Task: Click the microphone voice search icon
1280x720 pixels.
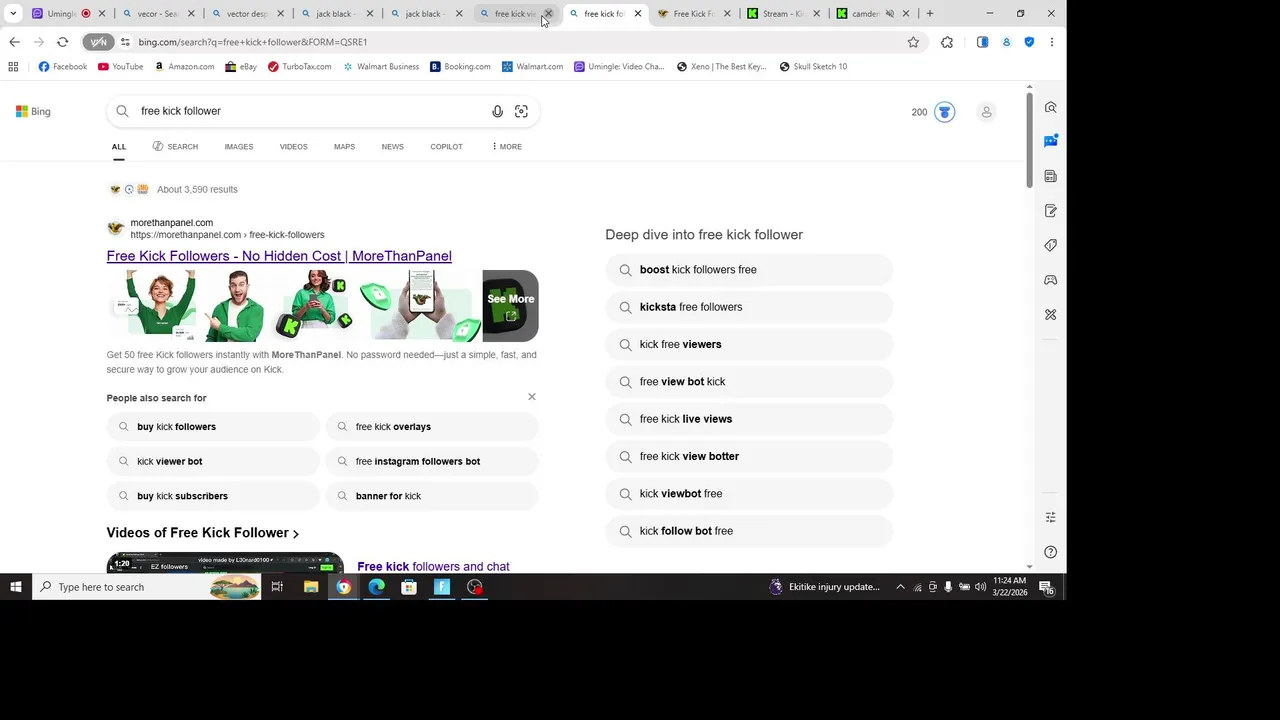Action: point(497,111)
